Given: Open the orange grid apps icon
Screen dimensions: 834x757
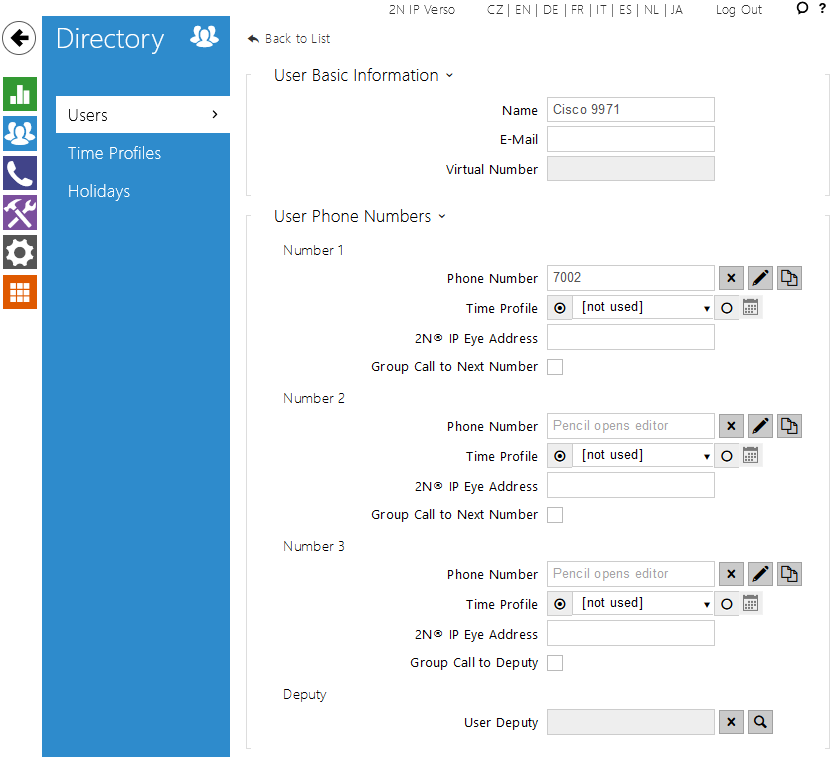Looking at the screenshot, I should coord(19,292).
